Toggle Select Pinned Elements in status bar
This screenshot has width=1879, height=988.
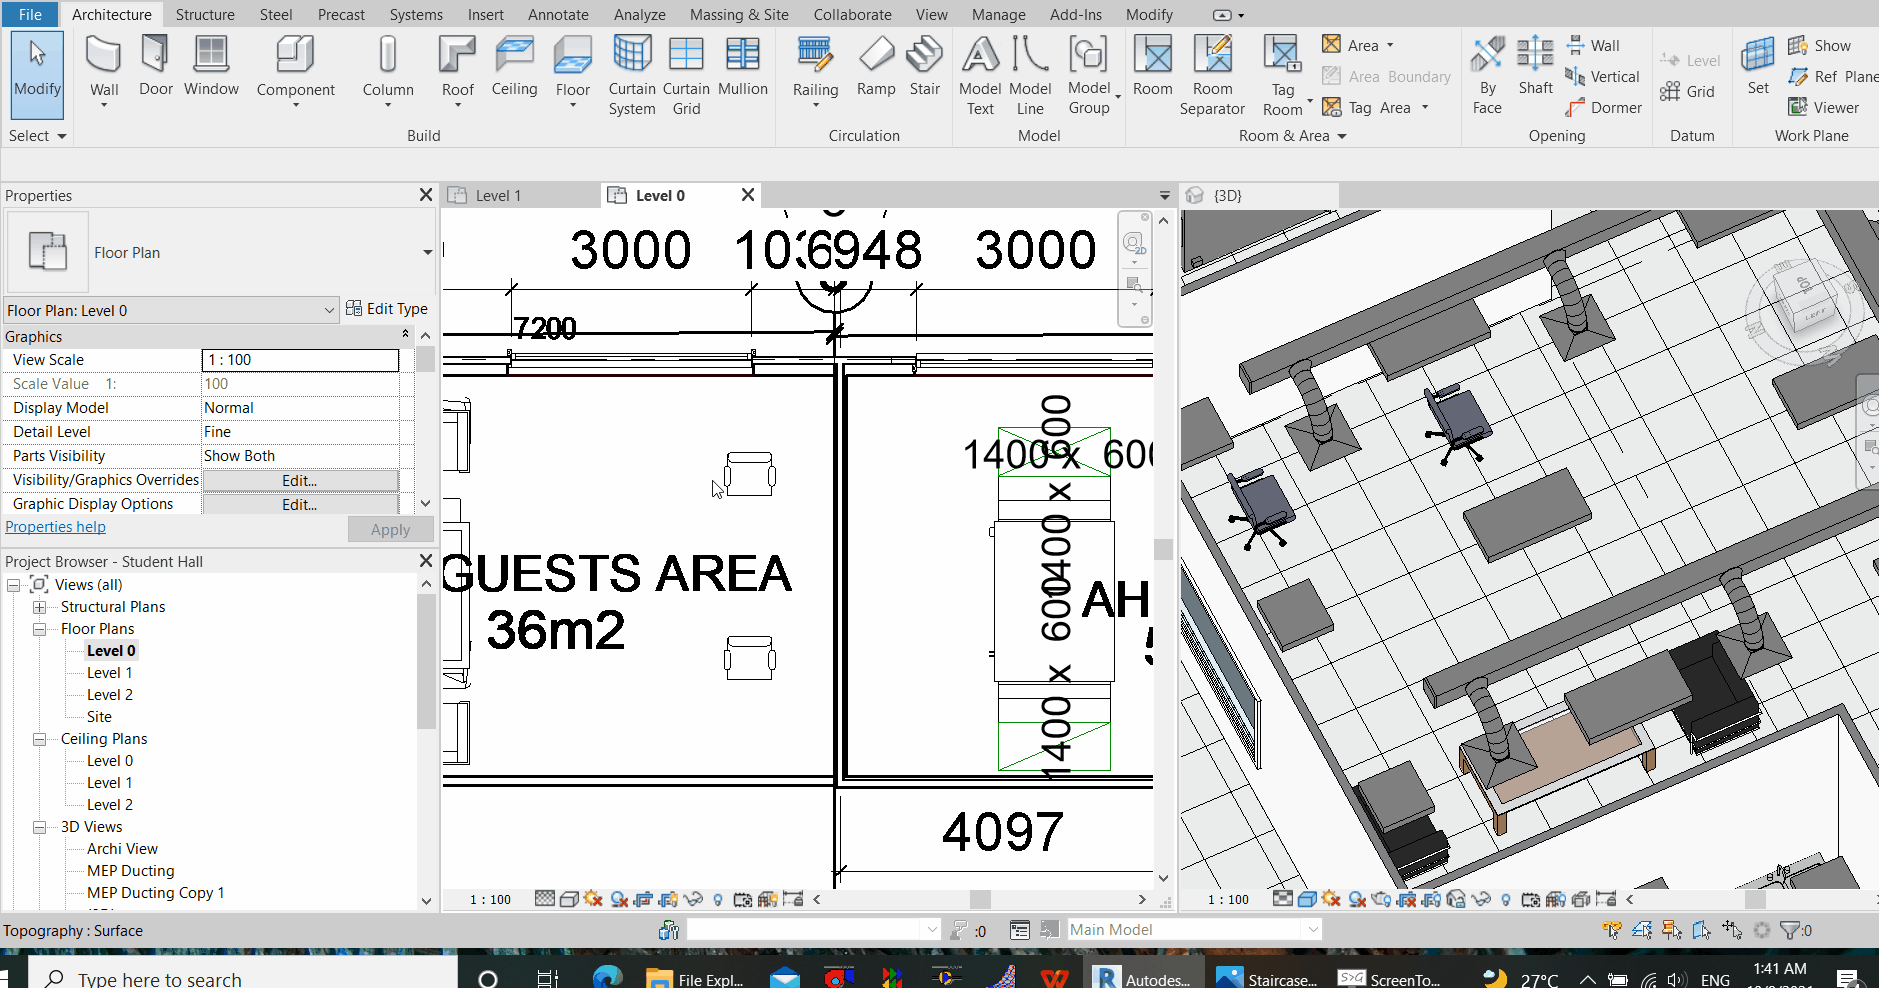[x=1672, y=930]
